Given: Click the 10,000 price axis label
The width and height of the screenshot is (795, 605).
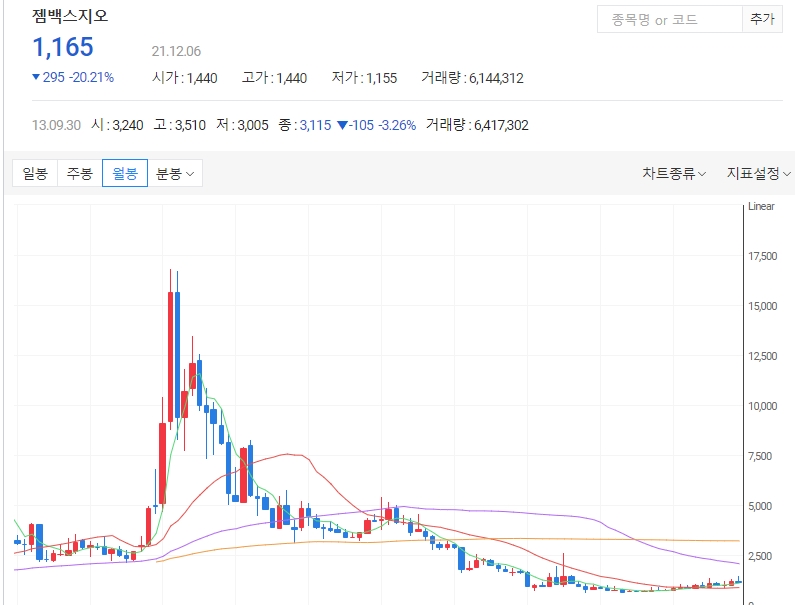Looking at the screenshot, I should coord(763,406).
